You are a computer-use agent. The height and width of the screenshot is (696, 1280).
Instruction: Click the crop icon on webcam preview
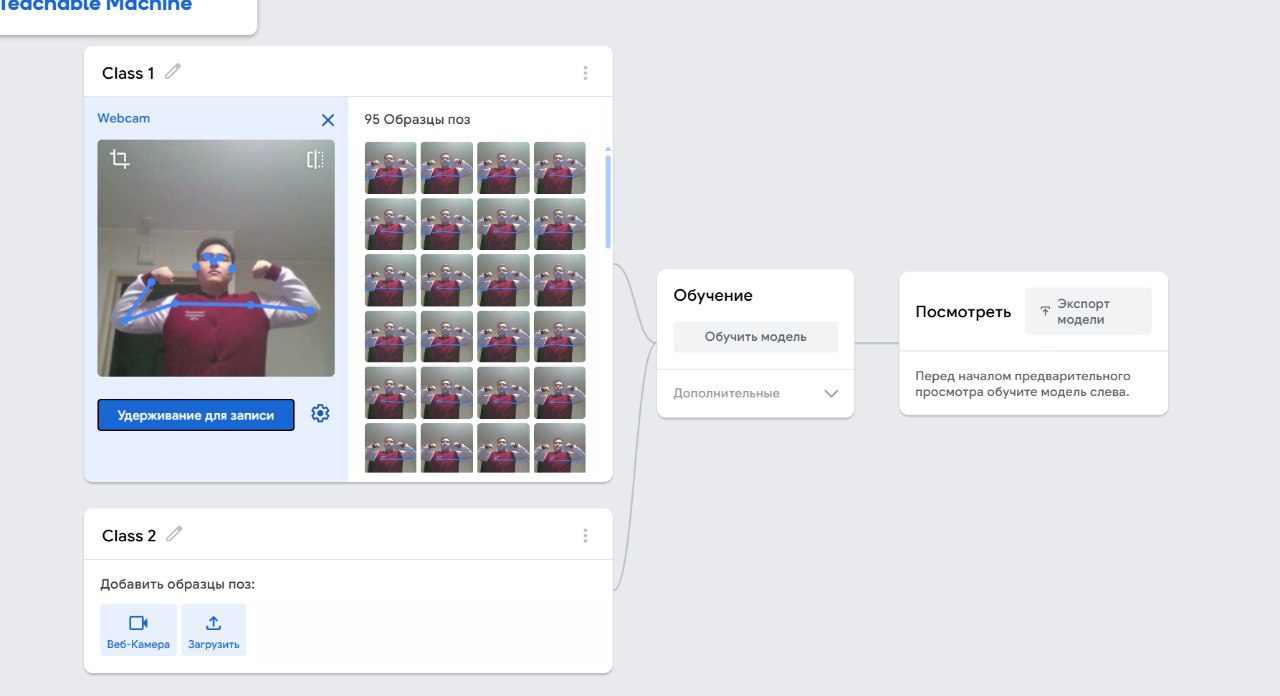pos(120,159)
